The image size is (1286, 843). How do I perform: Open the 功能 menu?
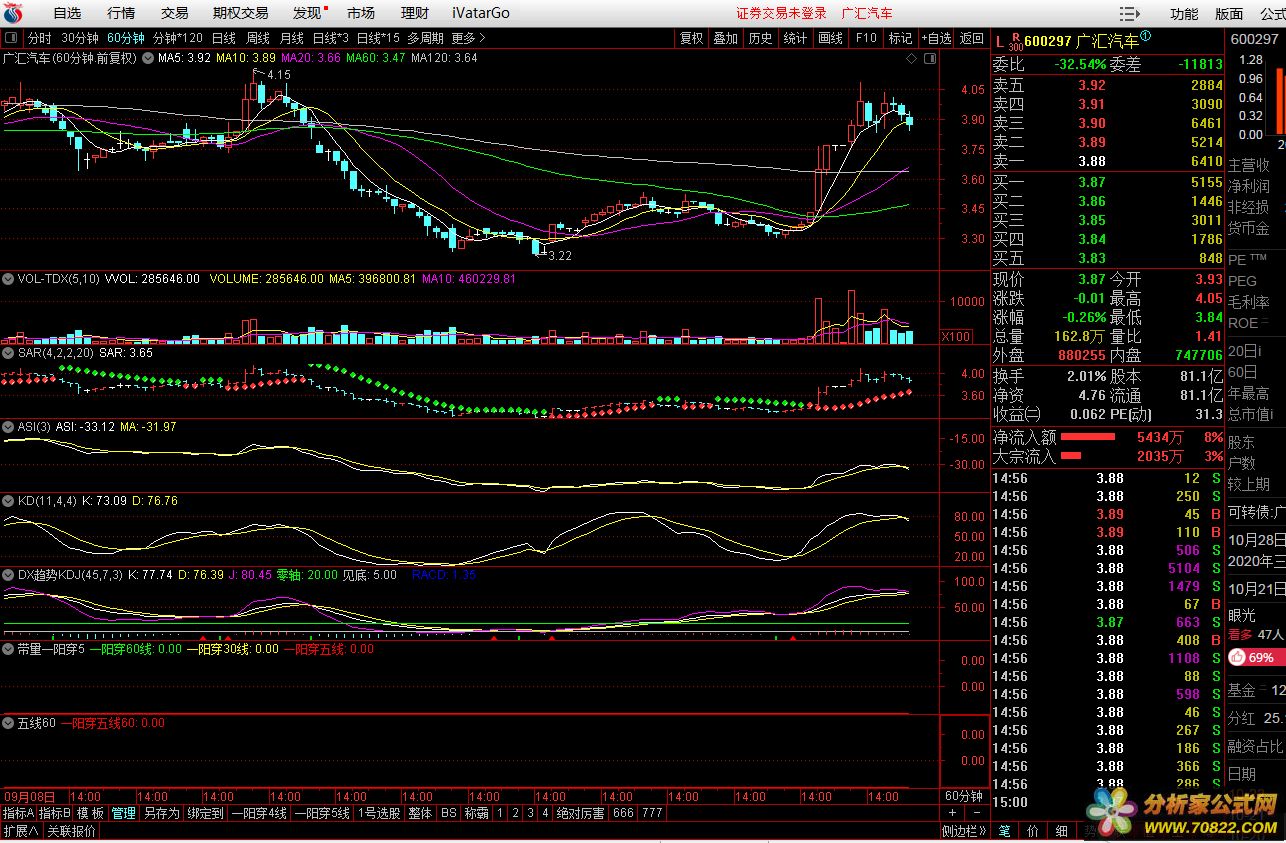pos(1184,14)
